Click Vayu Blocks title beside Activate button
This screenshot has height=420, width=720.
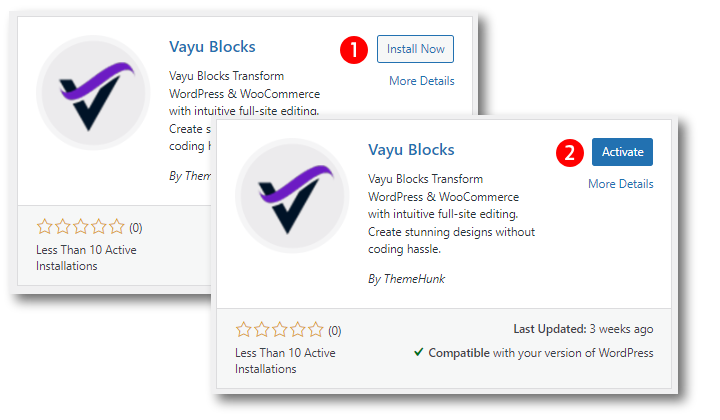(411, 150)
